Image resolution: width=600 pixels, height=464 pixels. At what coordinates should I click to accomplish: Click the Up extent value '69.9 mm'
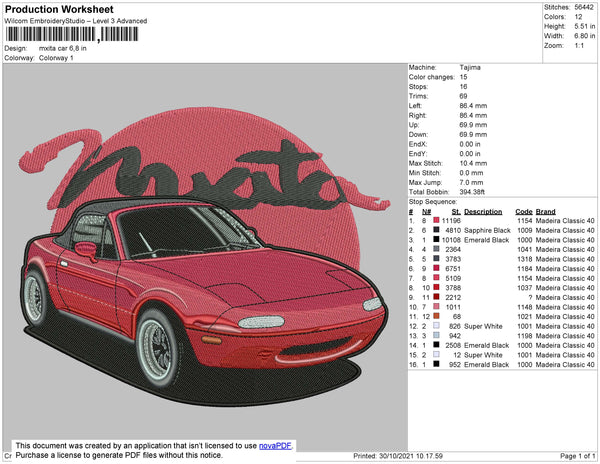473,125
